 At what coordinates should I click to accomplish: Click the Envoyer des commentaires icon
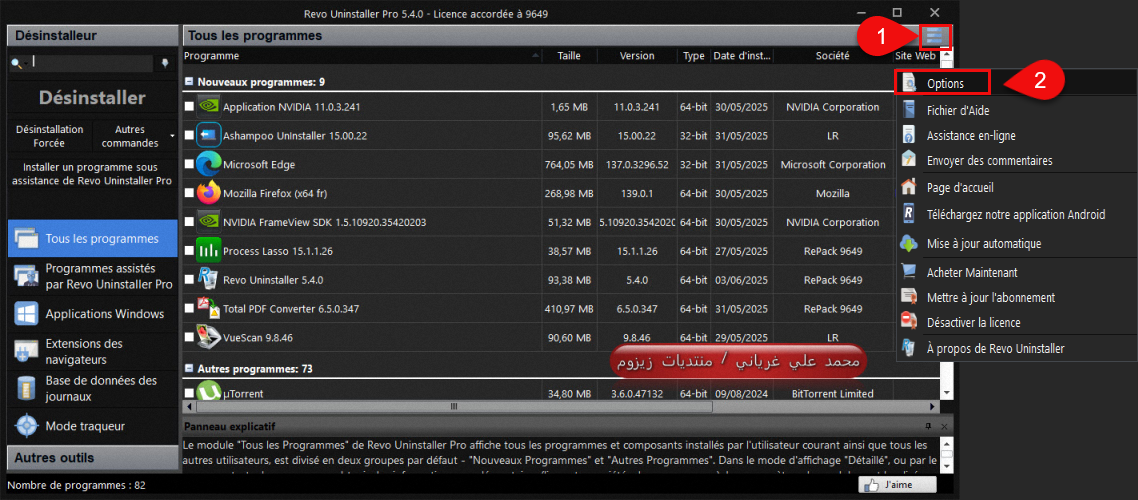tap(909, 160)
